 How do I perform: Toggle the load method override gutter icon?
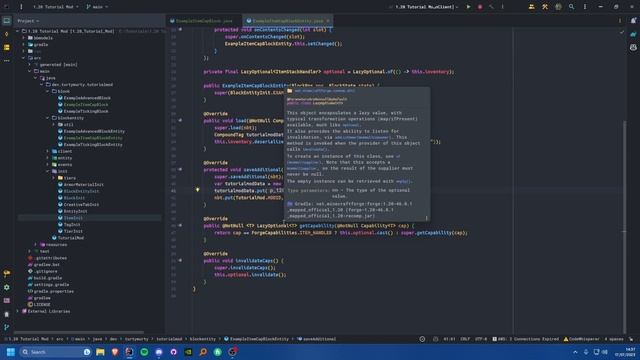point(180,120)
